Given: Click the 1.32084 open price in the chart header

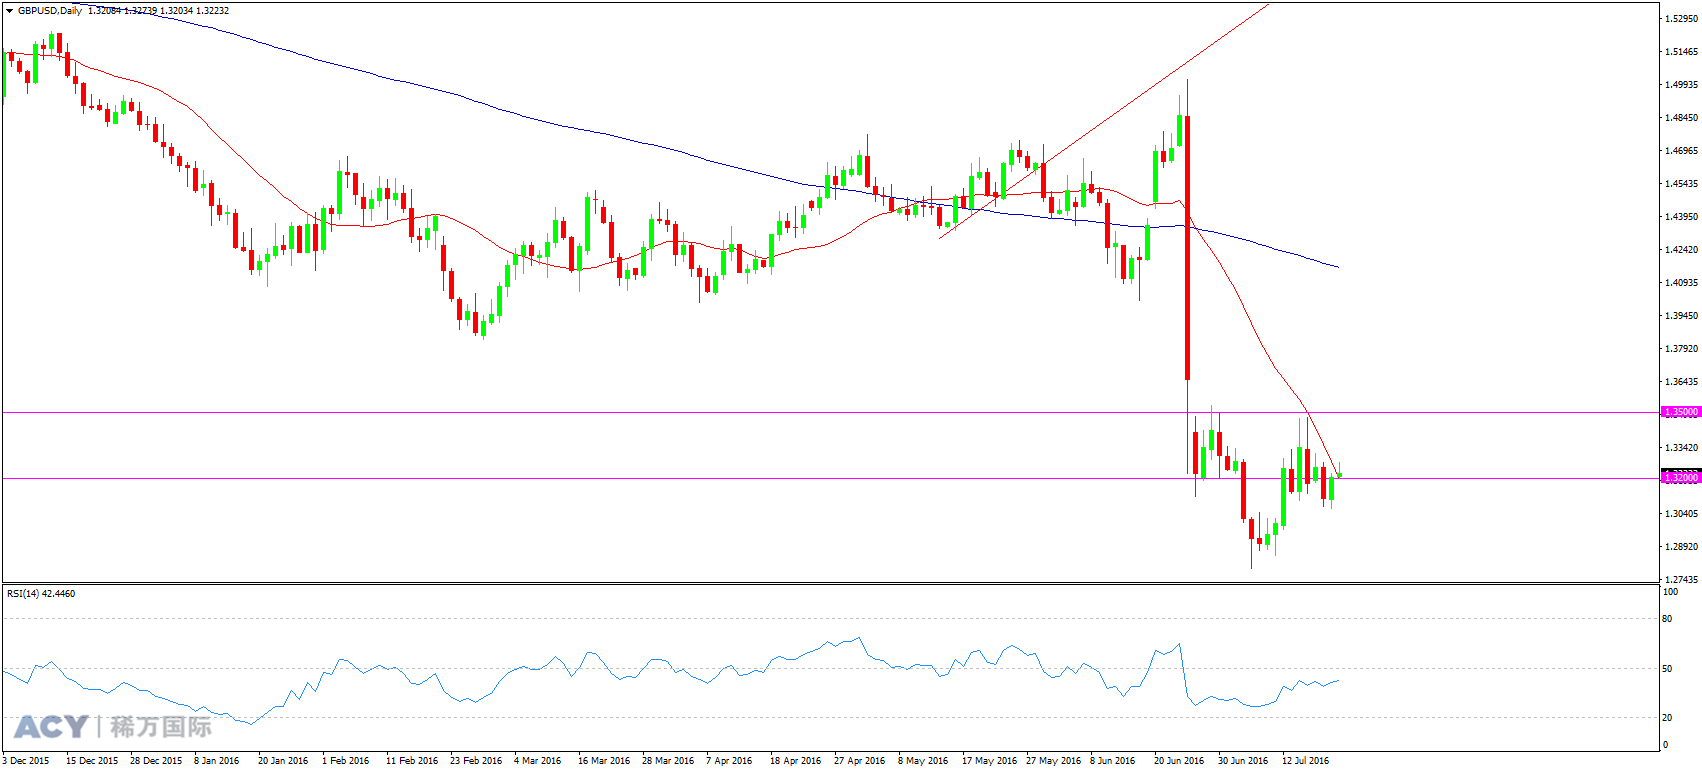Looking at the screenshot, I should [x=104, y=11].
